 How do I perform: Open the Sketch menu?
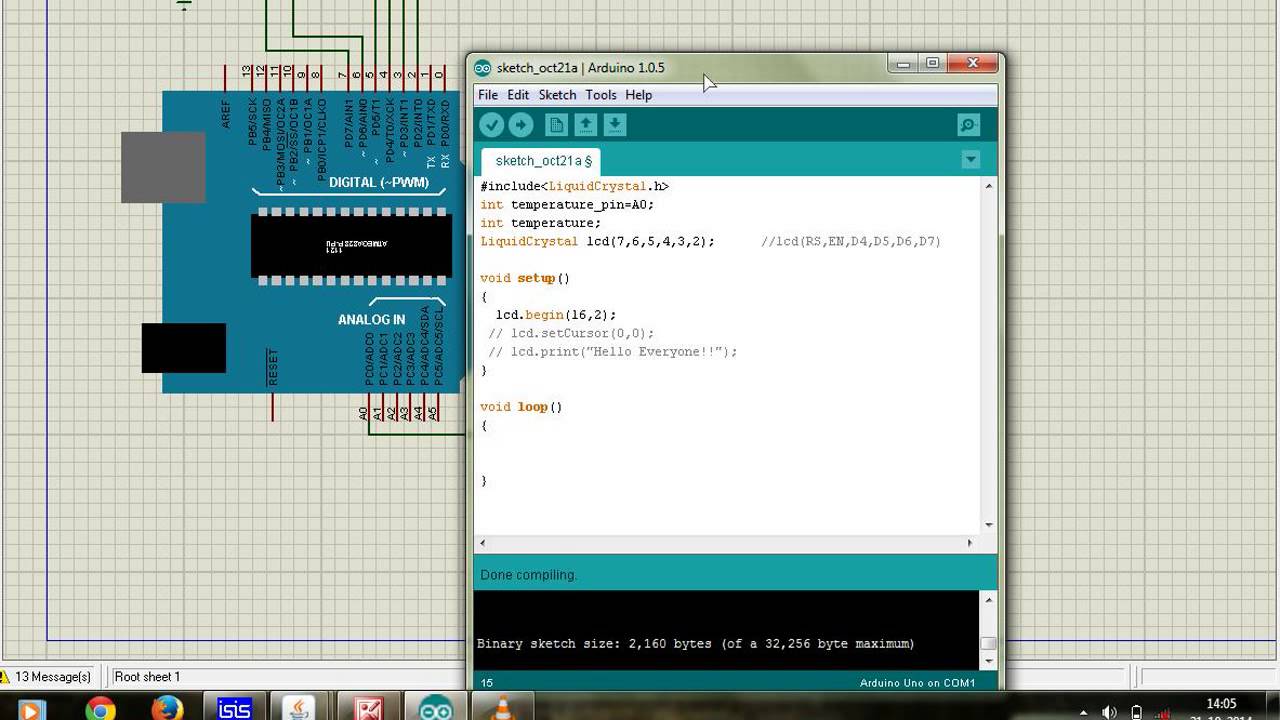pyautogui.click(x=557, y=95)
